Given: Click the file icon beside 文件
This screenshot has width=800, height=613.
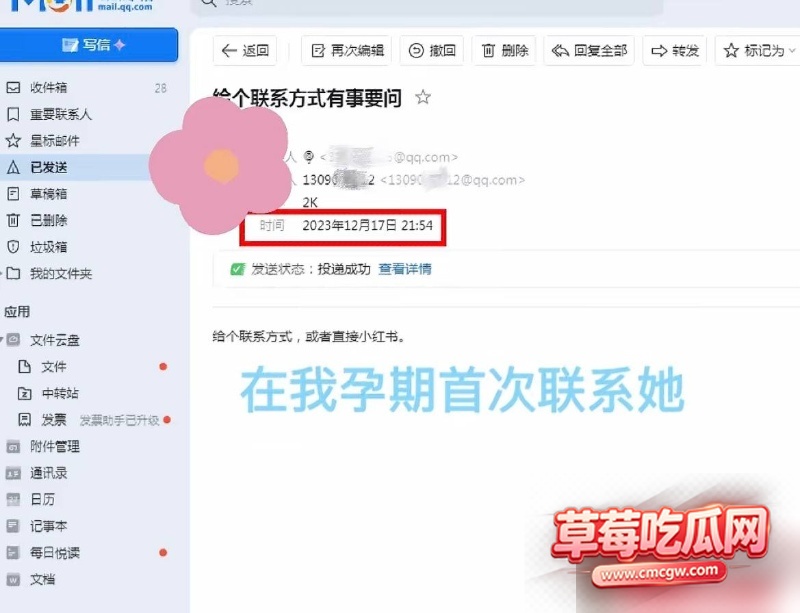Looking at the screenshot, I should click(x=24, y=366).
